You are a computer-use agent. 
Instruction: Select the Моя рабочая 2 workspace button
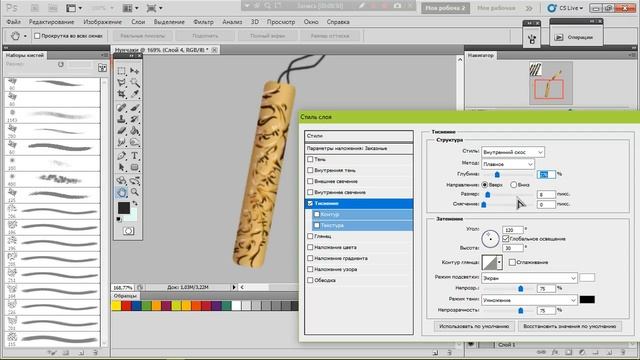pos(445,8)
